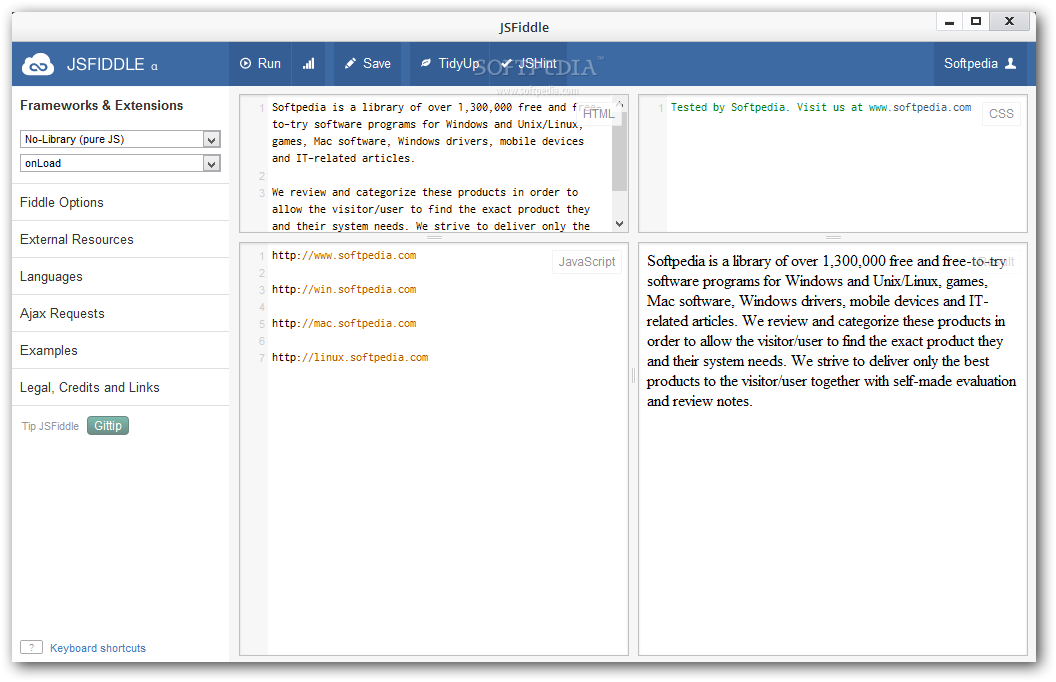Click the HTML panel label
Screen dimensions: 1056x682
pos(599,114)
